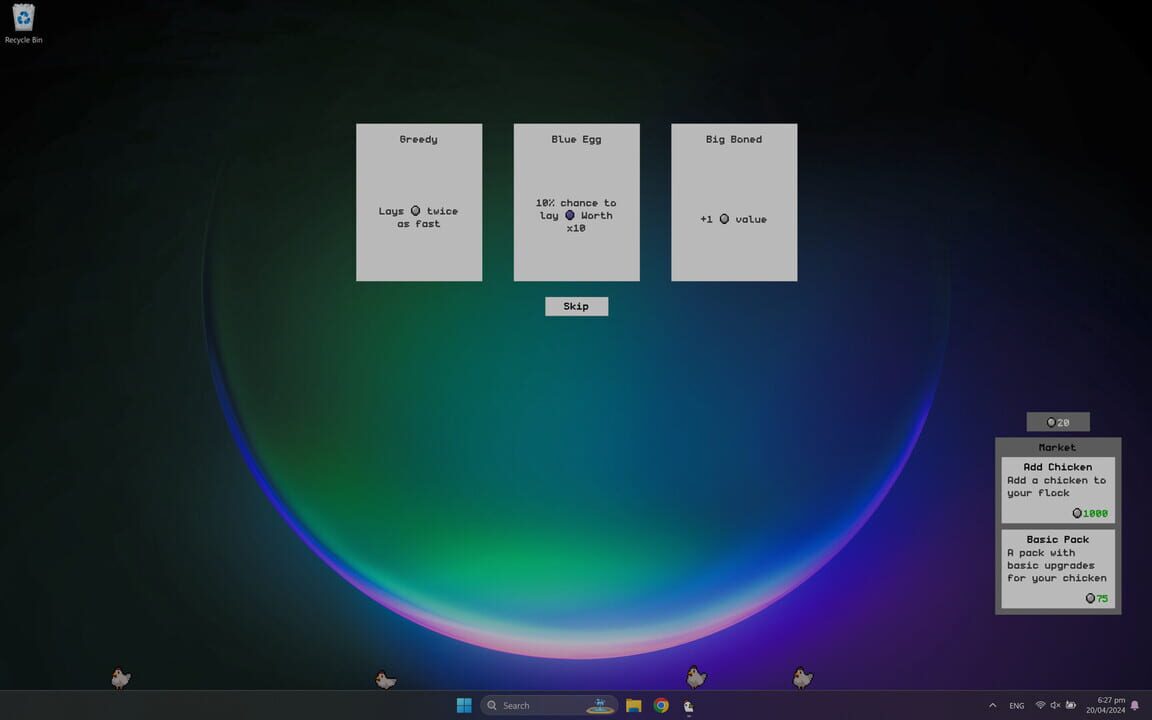1152x720 pixels.
Task: Click the leftmost chicken on the taskbar
Action: click(x=120, y=679)
